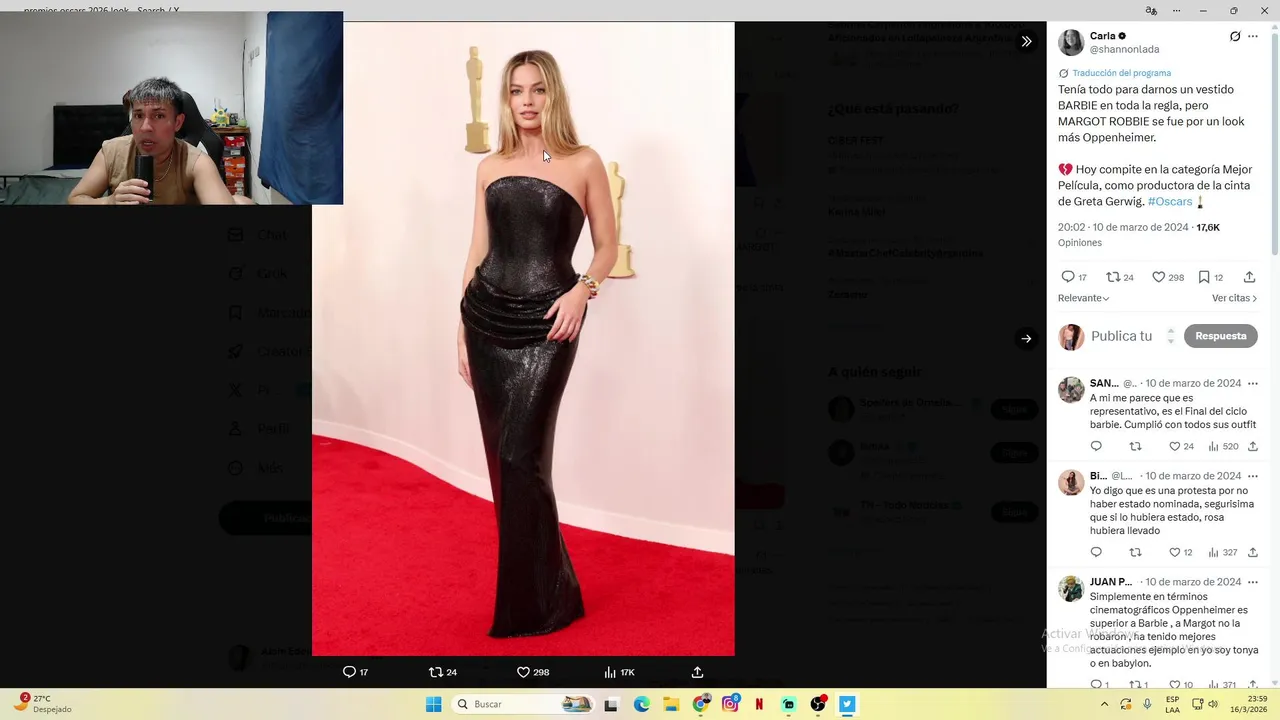Reply to Bi...'s comment
Viewport: 1280px width, 720px height.
pos(1096,552)
